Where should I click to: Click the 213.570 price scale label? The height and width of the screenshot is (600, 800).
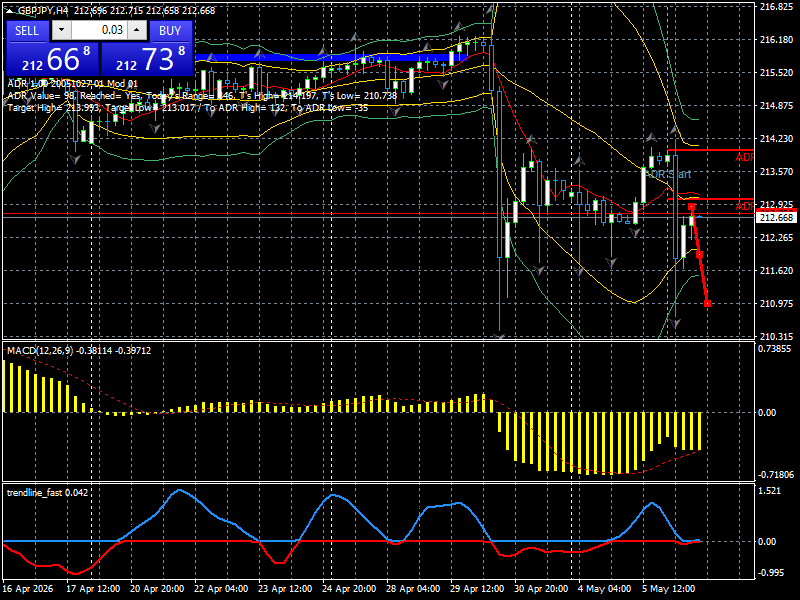[x=777, y=172]
